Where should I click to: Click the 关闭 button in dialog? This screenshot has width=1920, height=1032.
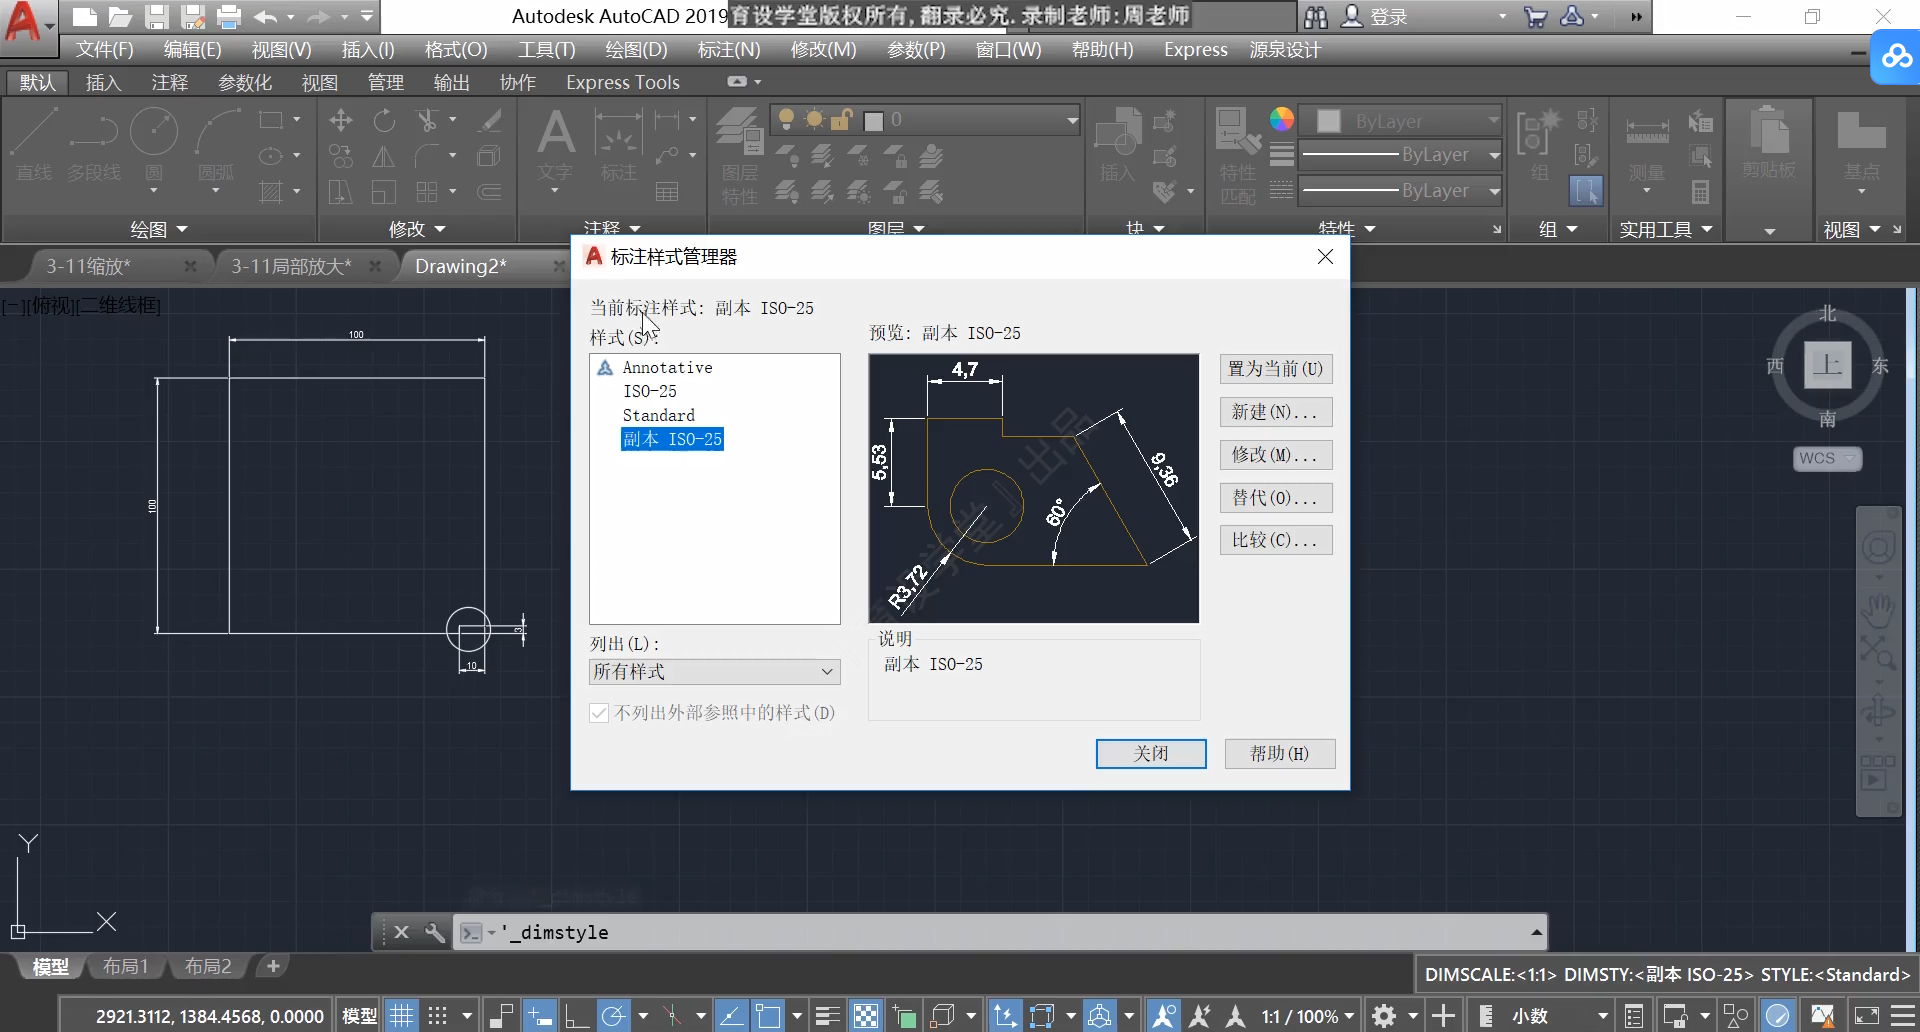[1151, 753]
